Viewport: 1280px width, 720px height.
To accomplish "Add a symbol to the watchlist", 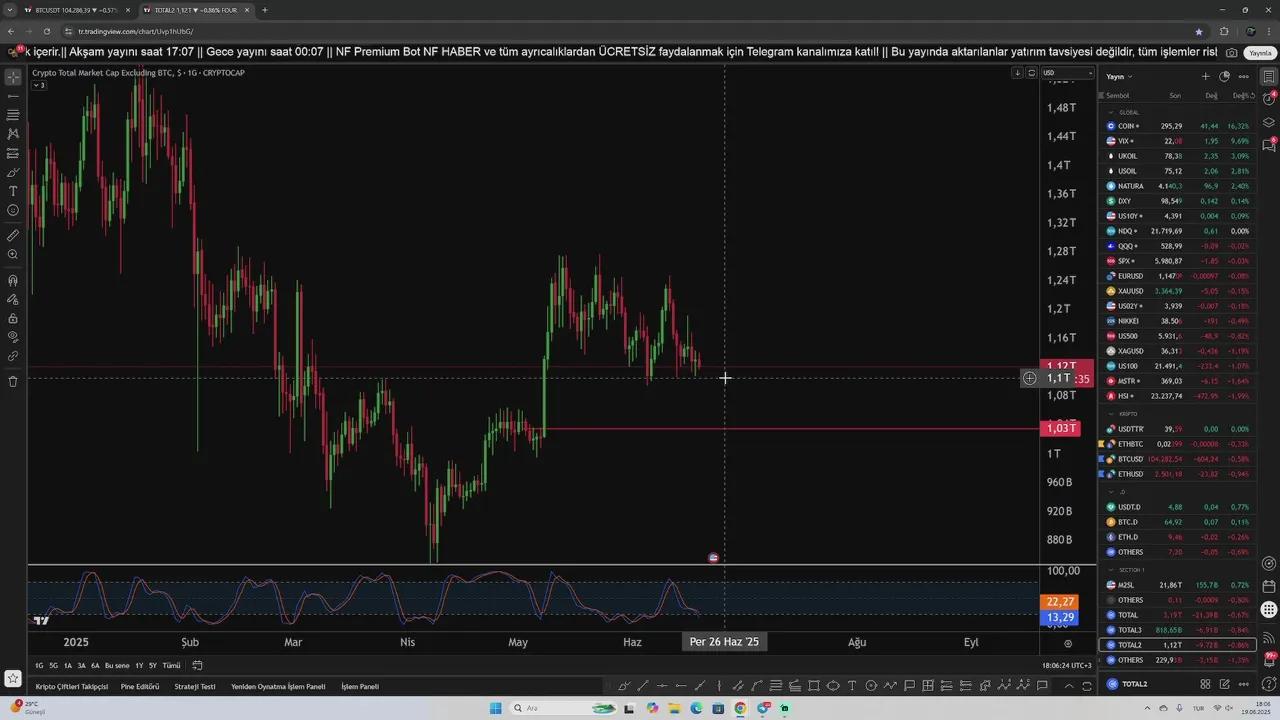I will (x=1205, y=76).
